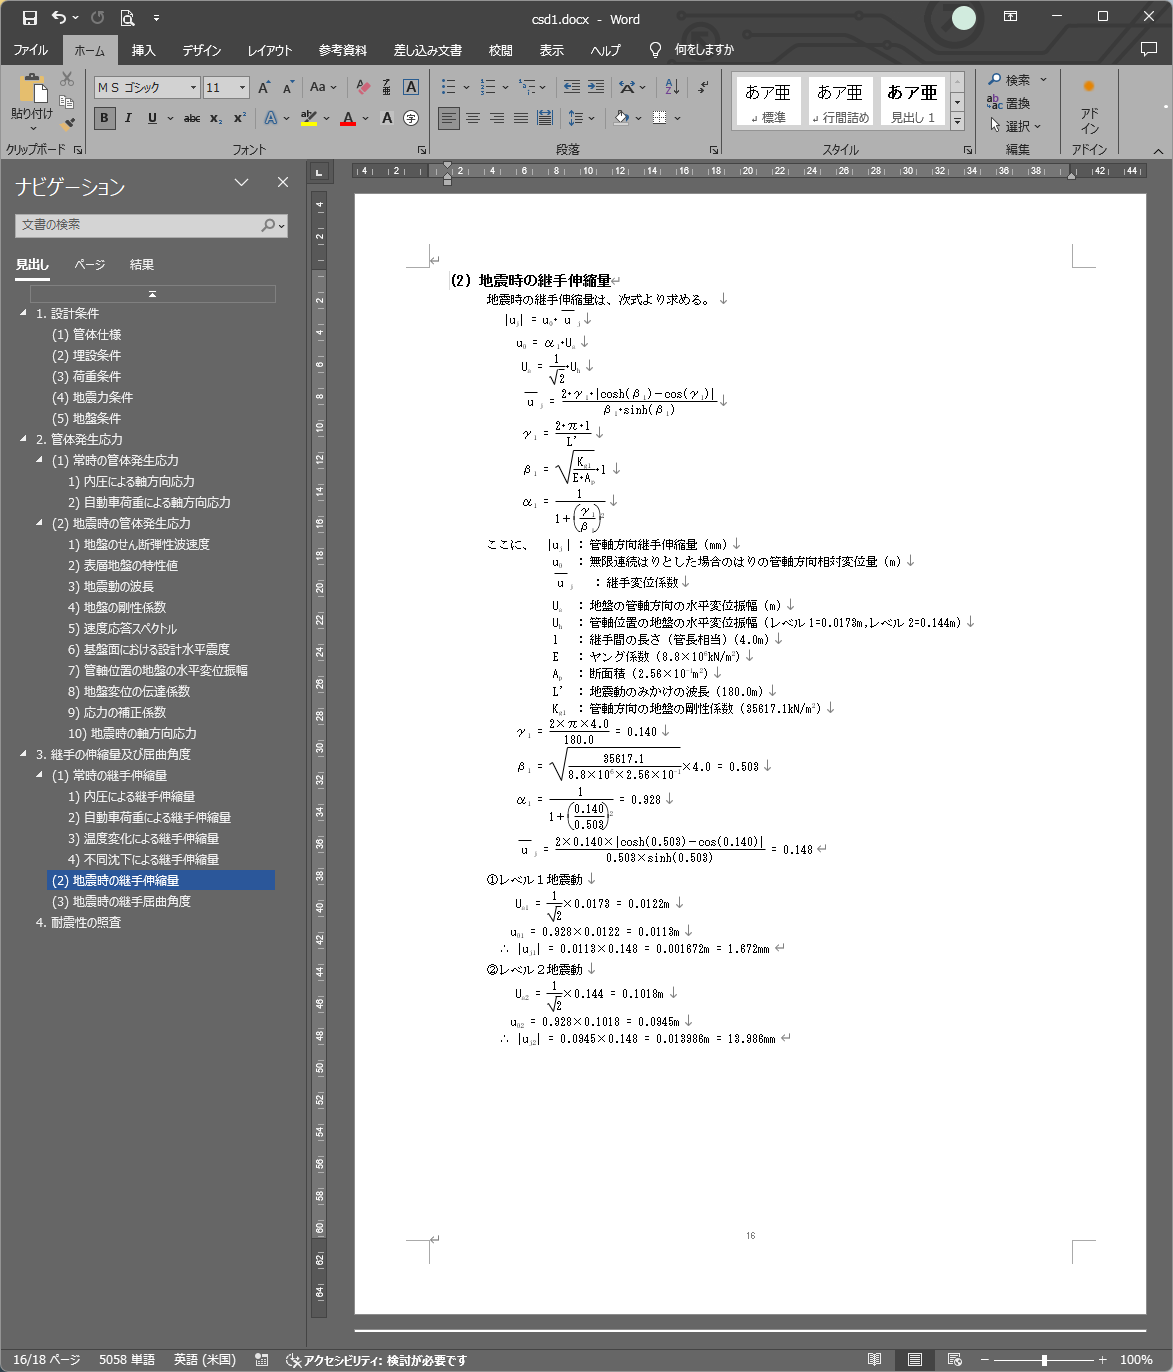The height and width of the screenshot is (1372, 1173).
Task: Click the Save icon in title bar
Action: pyautogui.click(x=30, y=18)
